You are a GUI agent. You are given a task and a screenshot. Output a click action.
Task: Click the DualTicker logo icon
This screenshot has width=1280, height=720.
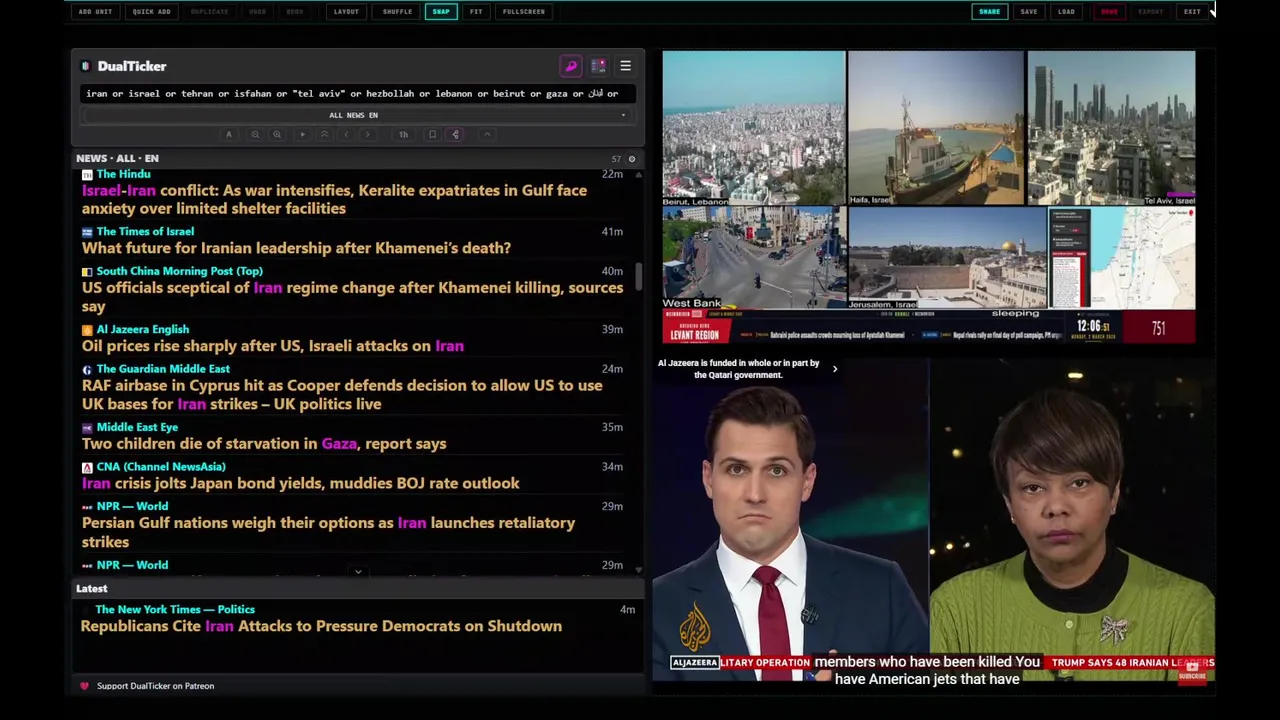click(85, 66)
